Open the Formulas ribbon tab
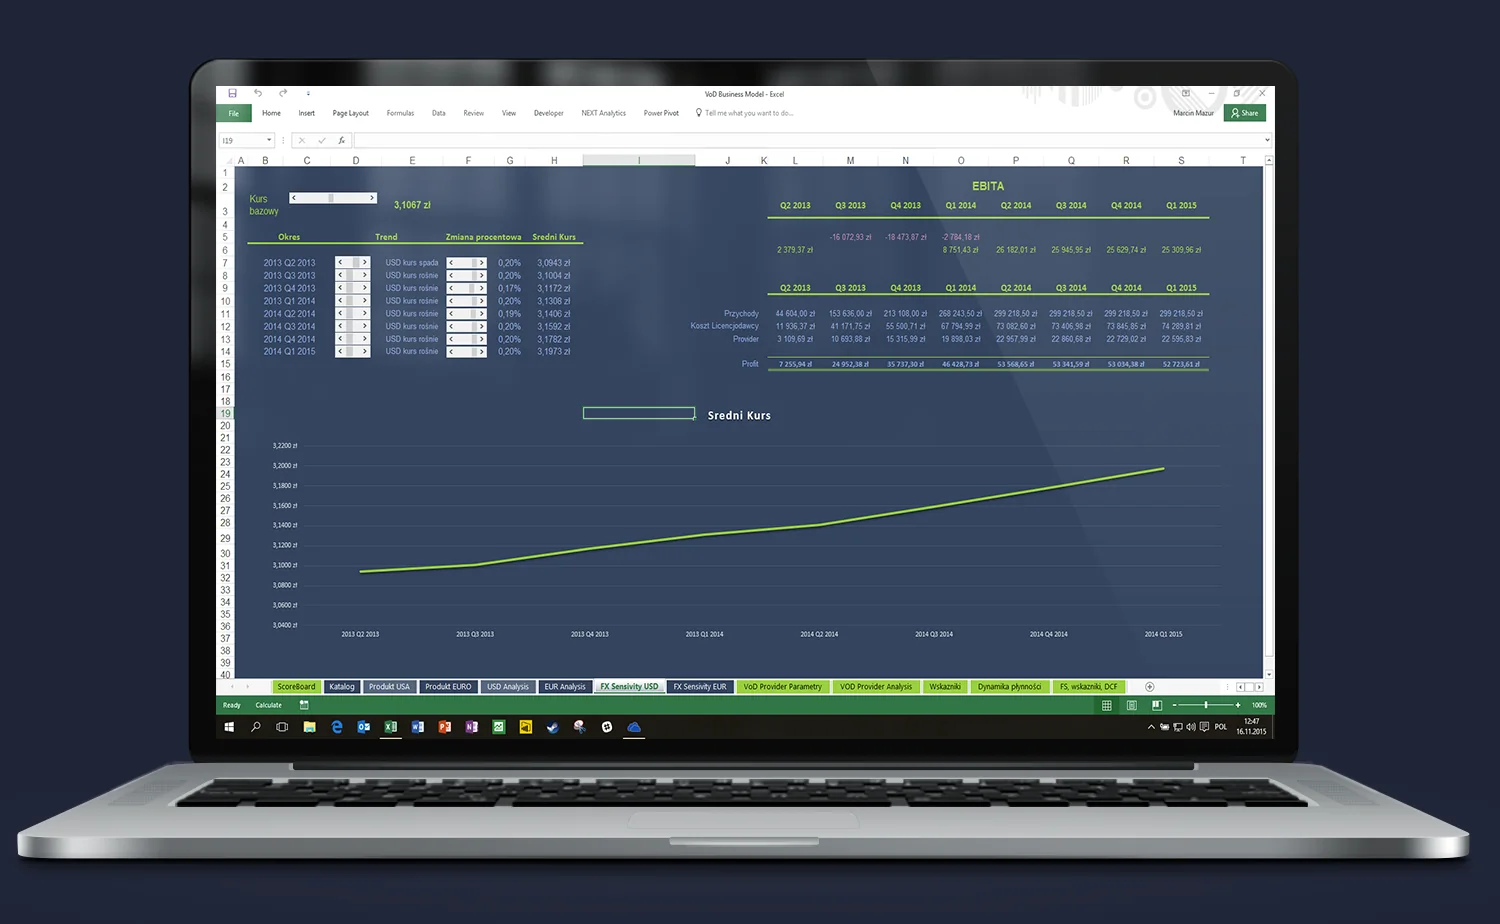 (x=400, y=113)
